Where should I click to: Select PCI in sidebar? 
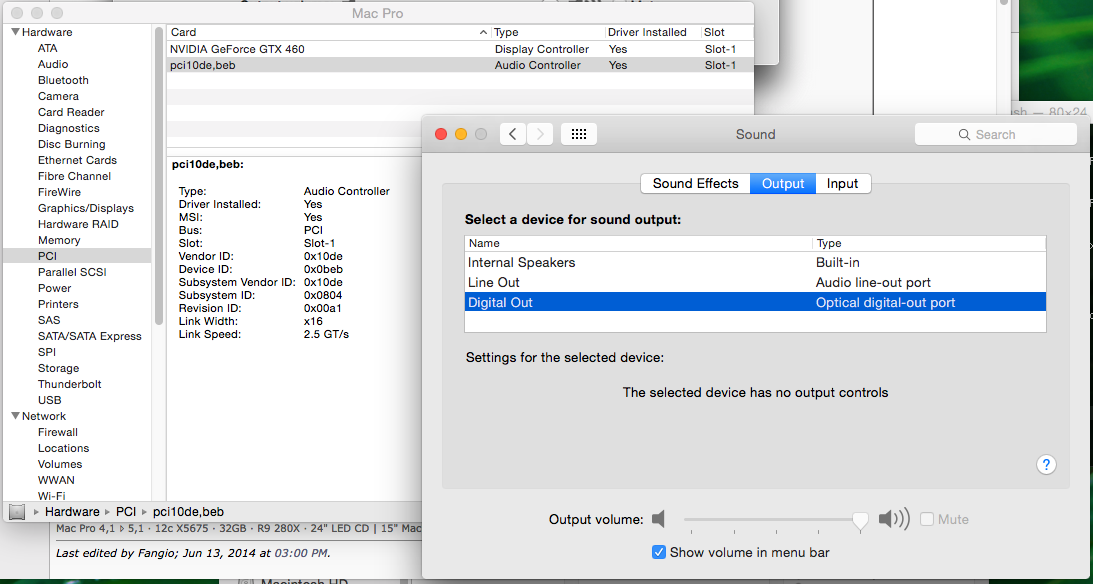pos(47,256)
